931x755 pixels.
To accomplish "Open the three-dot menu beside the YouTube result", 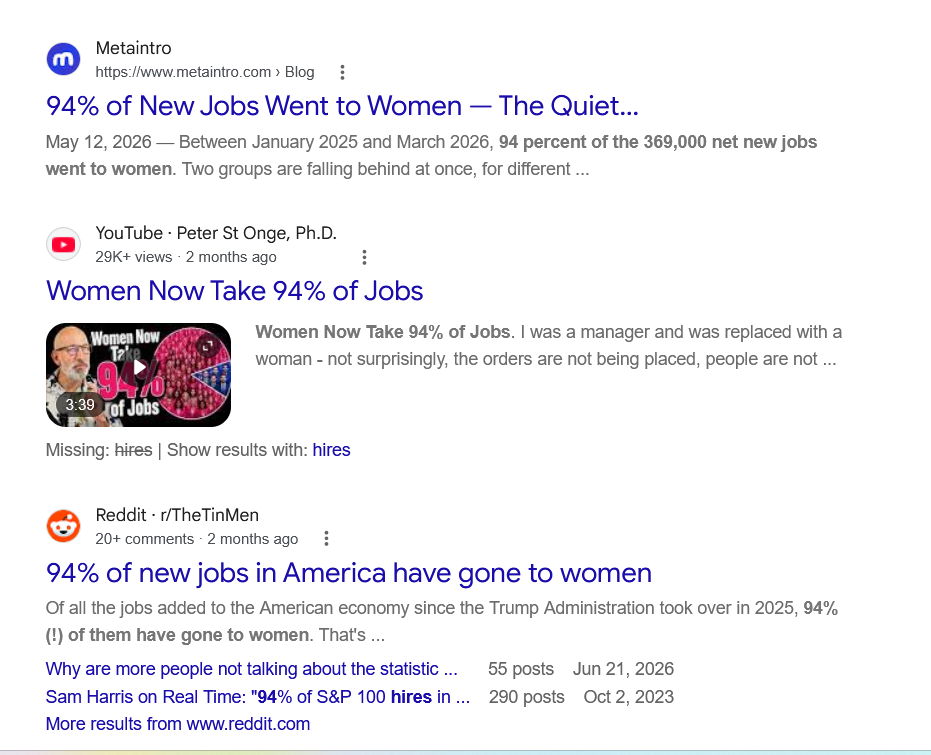I will click(x=364, y=257).
